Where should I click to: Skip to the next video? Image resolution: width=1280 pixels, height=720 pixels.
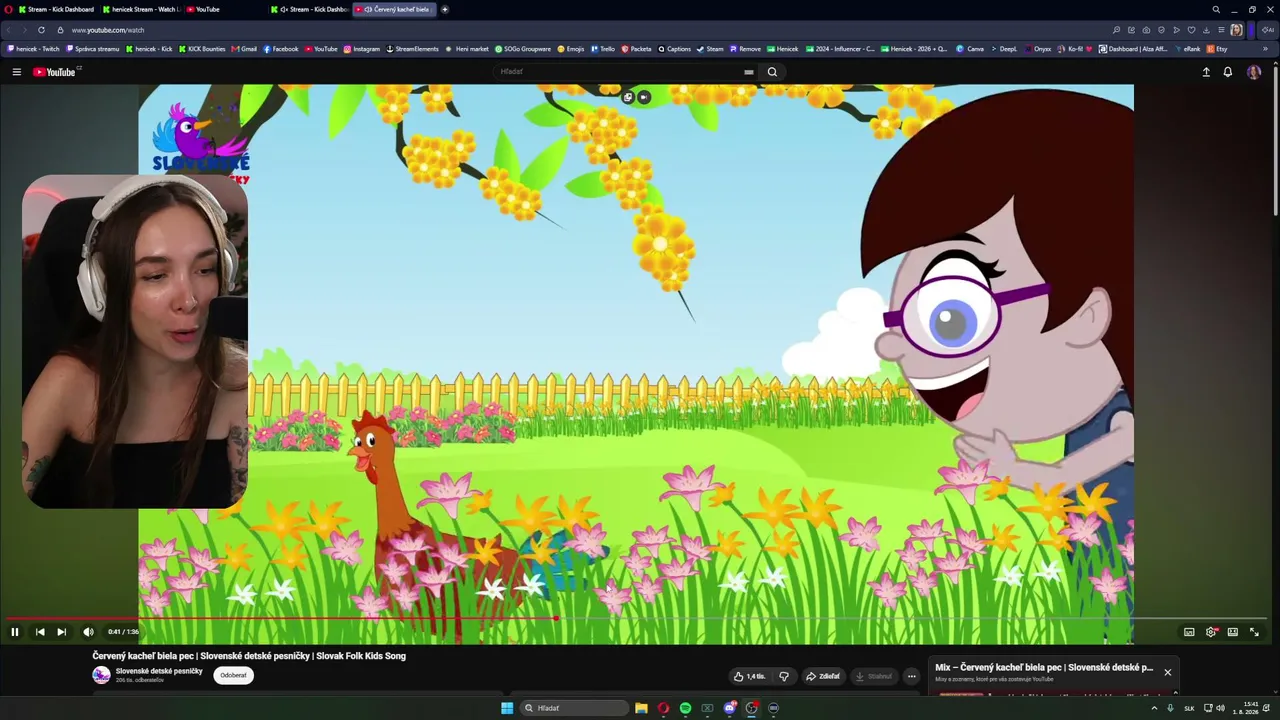coord(62,632)
